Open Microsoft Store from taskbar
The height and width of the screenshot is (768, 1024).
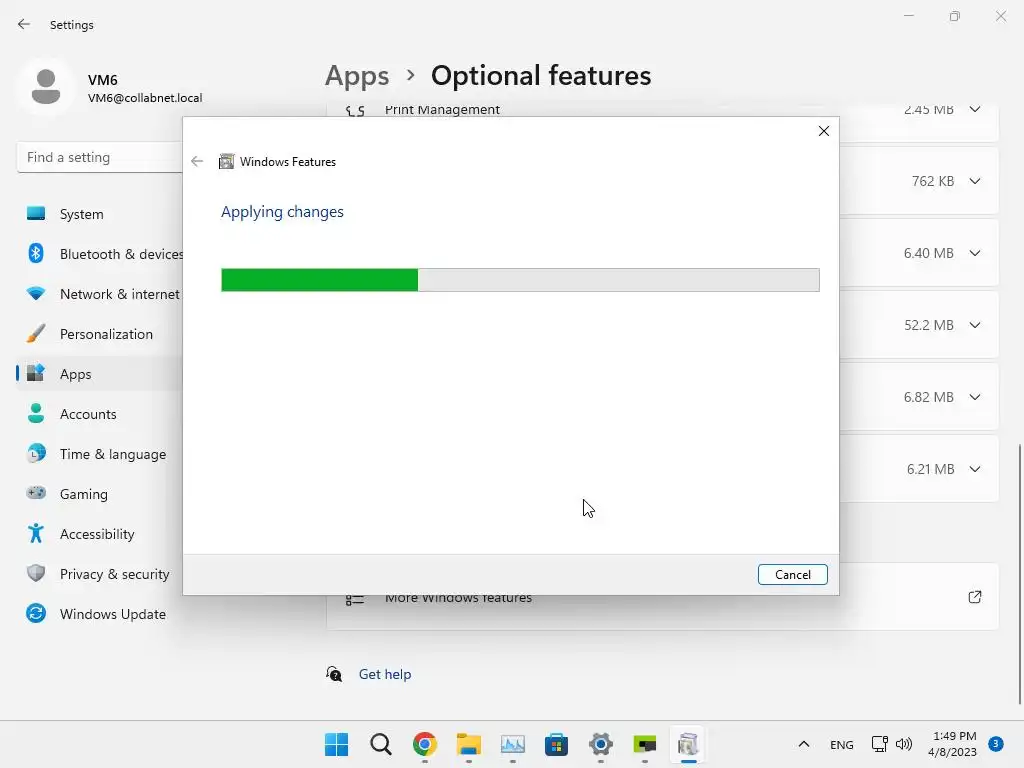pos(556,744)
